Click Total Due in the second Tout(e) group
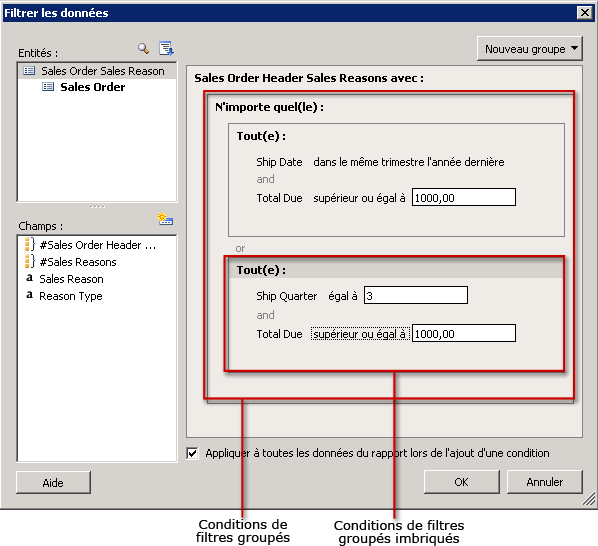Screen dimensions: 598x546 pos(279,334)
